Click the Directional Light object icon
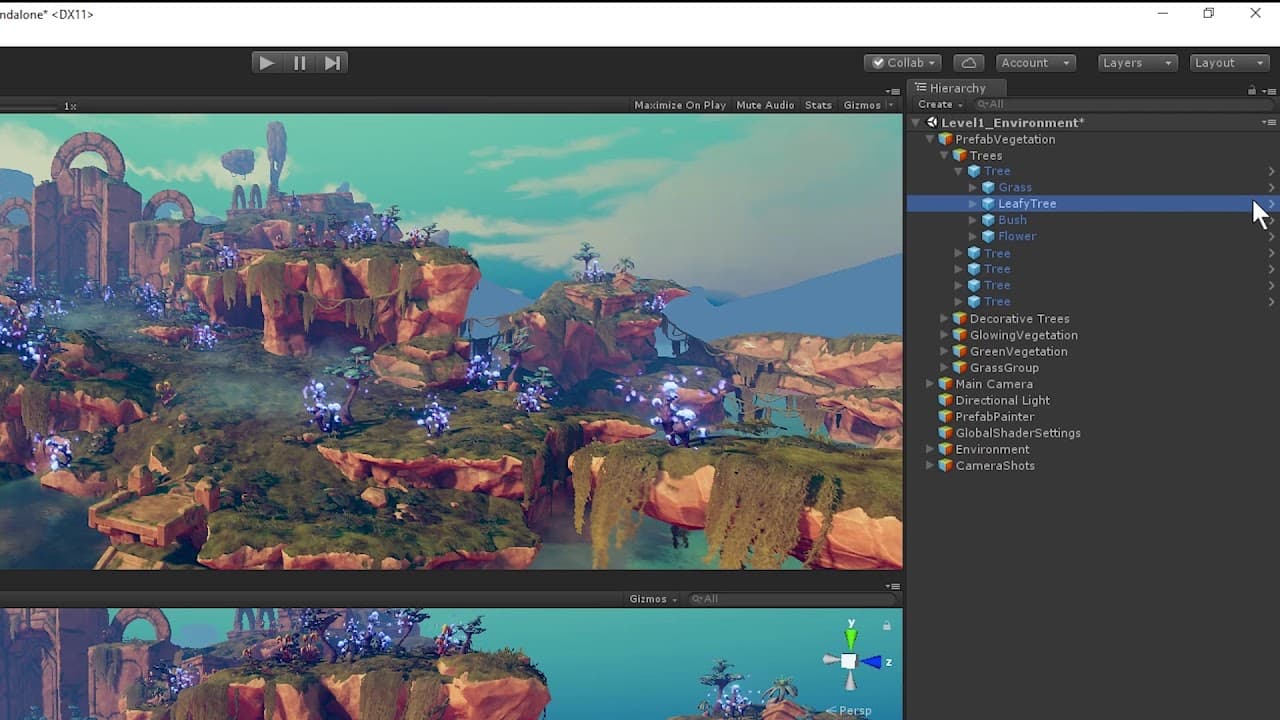 pos(945,400)
